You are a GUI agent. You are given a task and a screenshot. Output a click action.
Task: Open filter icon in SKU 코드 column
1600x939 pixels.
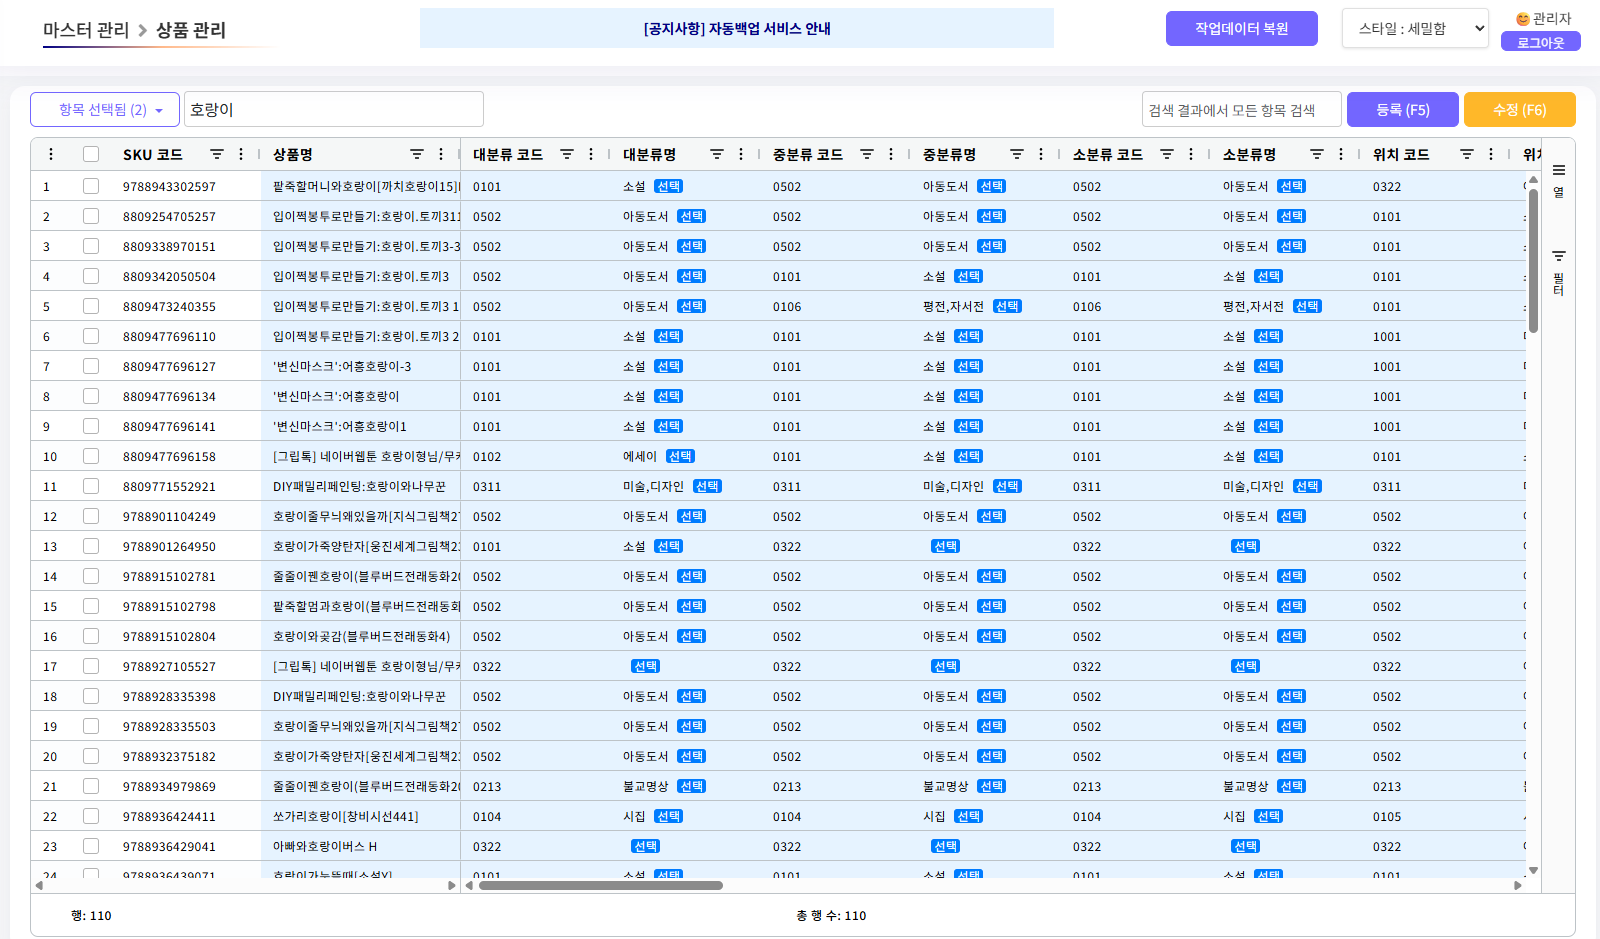pyautogui.click(x=216, y=154)
